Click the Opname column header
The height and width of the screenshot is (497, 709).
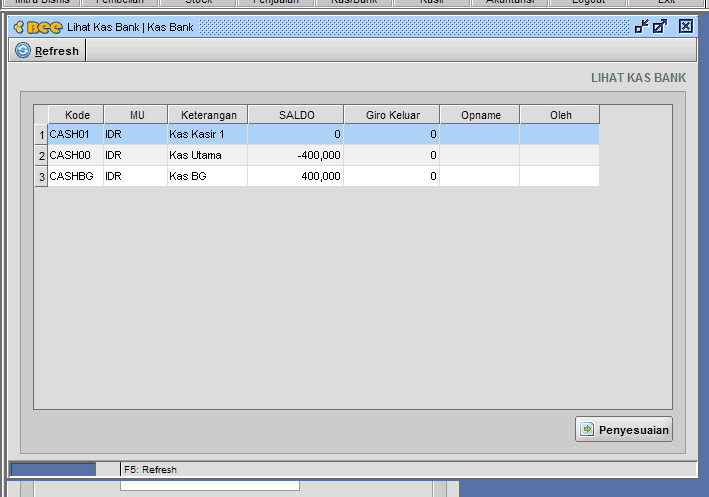point(480,115)
